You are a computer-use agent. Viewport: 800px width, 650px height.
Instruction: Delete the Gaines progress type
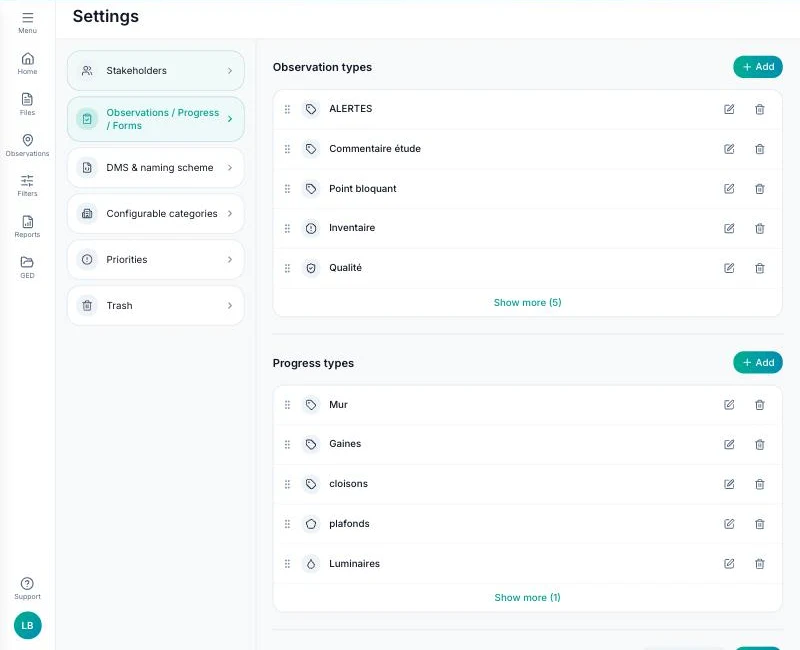coord(760,444)
